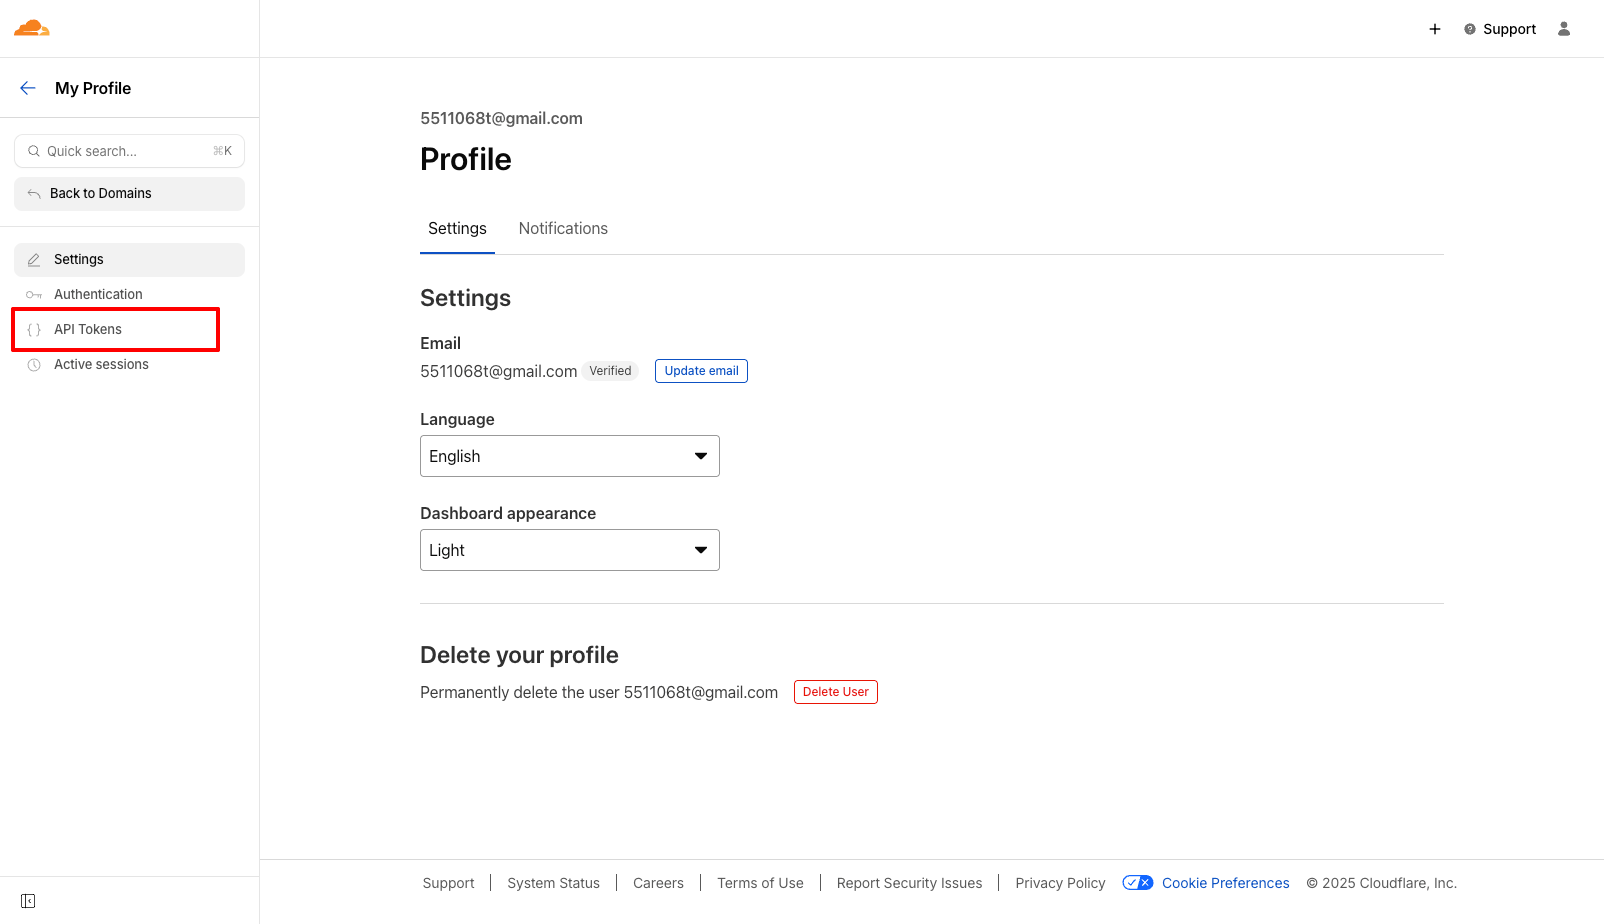Click the API Tokens braces icon
1604x924 pixels.
[34, 330]
